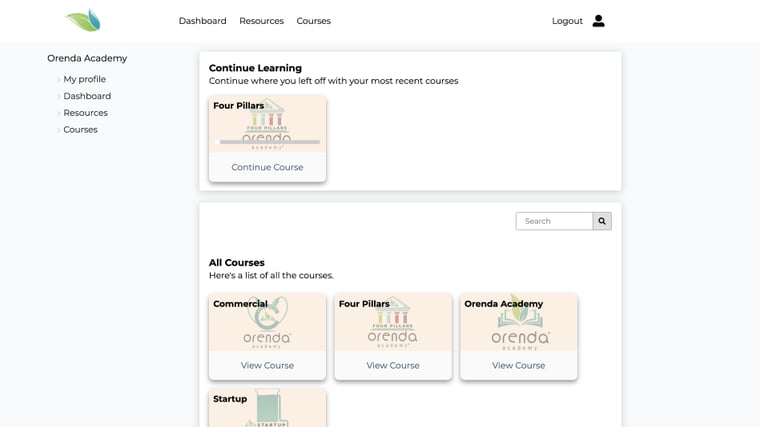This screenshot has width=760, height=427.
Task: View Course for Four Pillars in All Courses
Action: point(393,366)
